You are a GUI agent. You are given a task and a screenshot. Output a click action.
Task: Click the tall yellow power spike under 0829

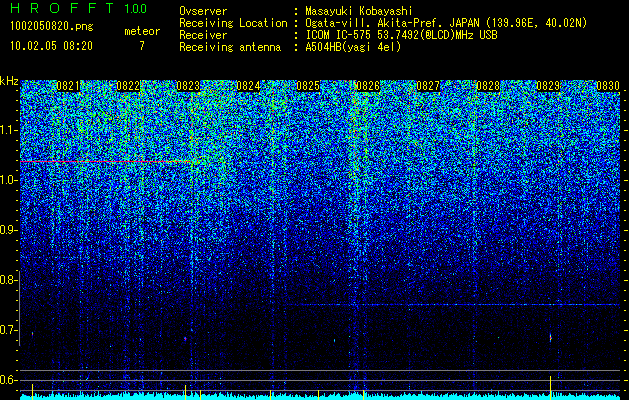[x=550, y=386]
